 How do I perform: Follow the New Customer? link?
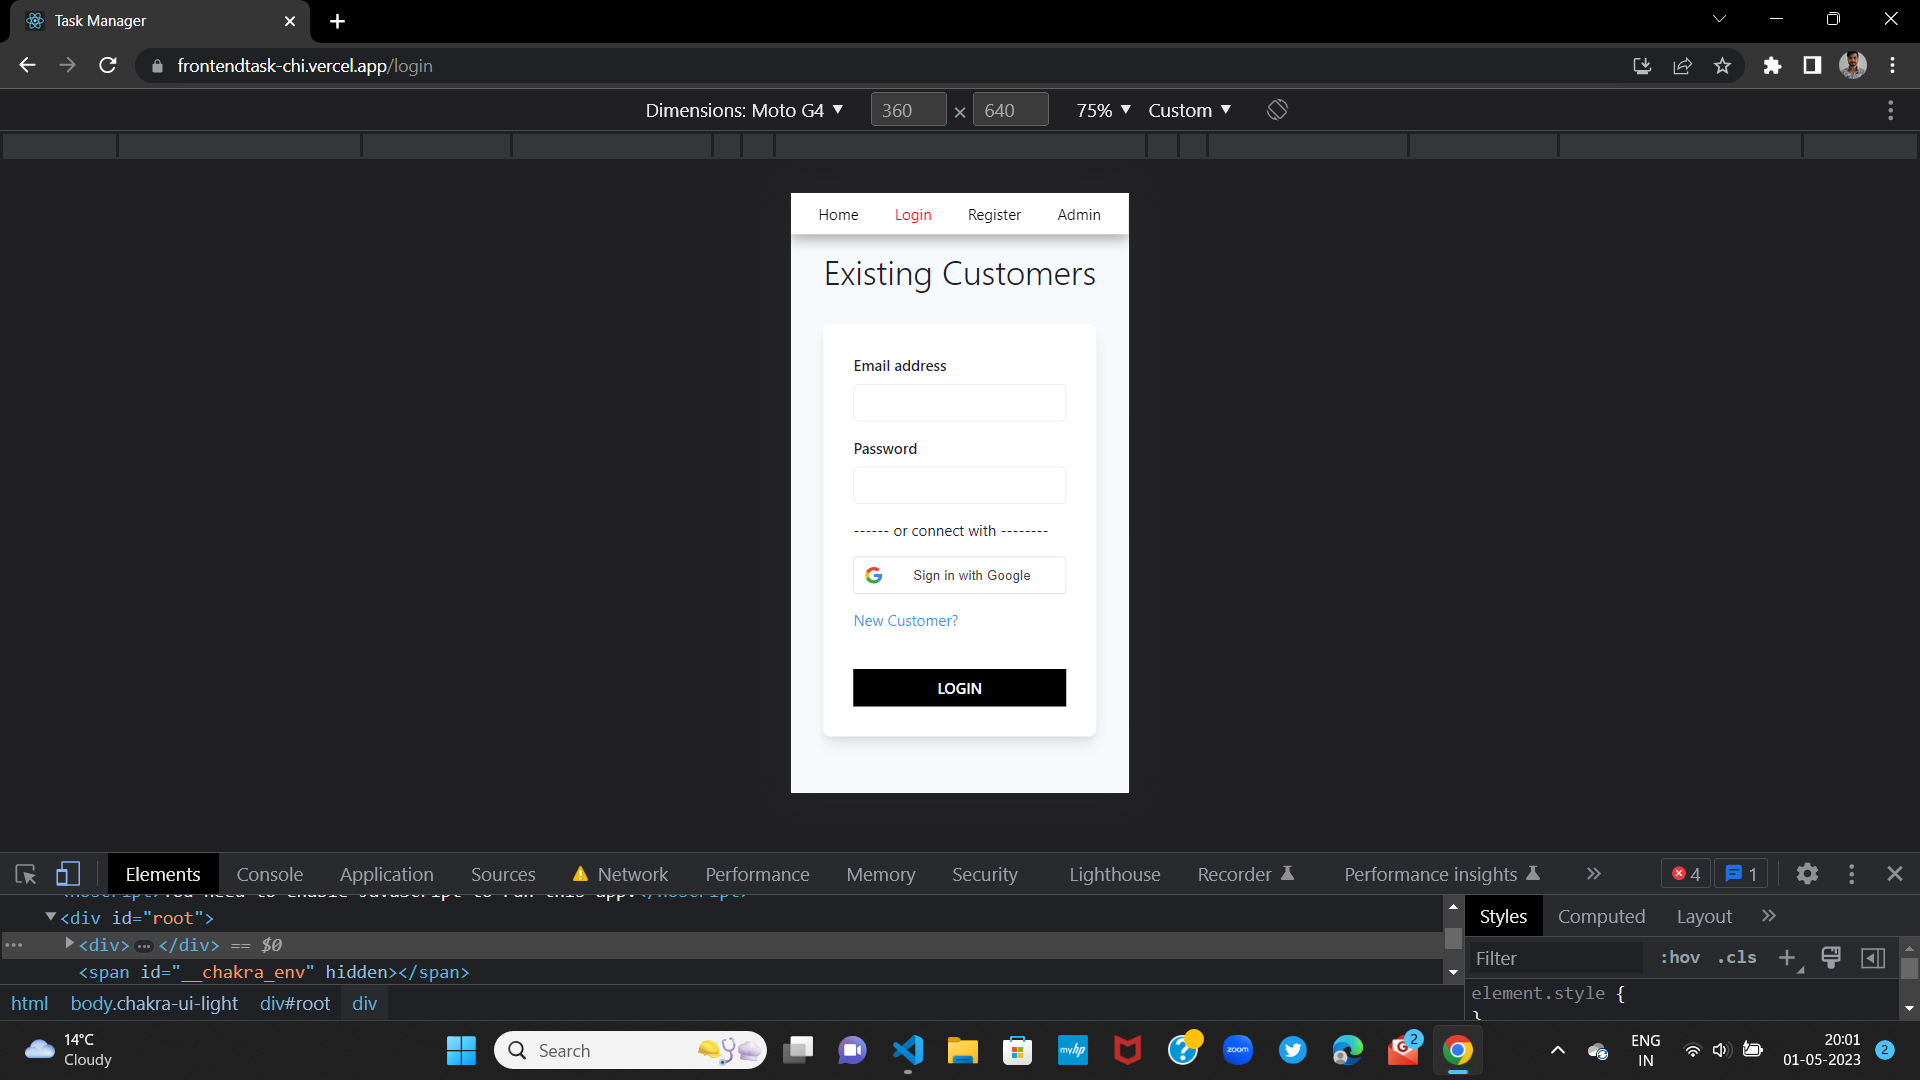tap(905, 621)
